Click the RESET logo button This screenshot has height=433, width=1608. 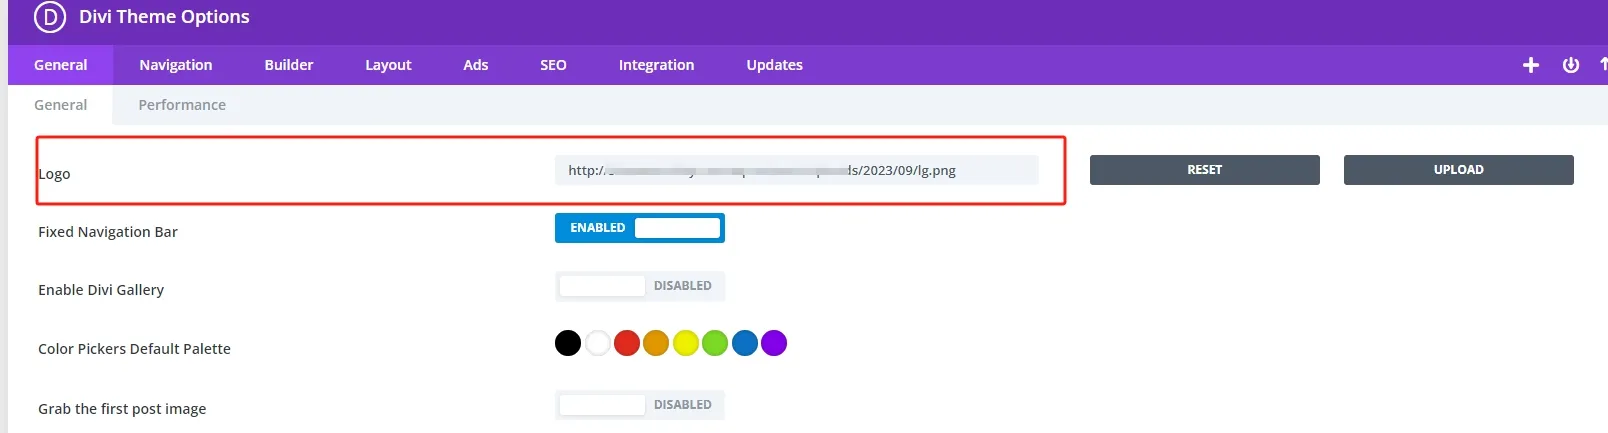[x=1205, y=170]
